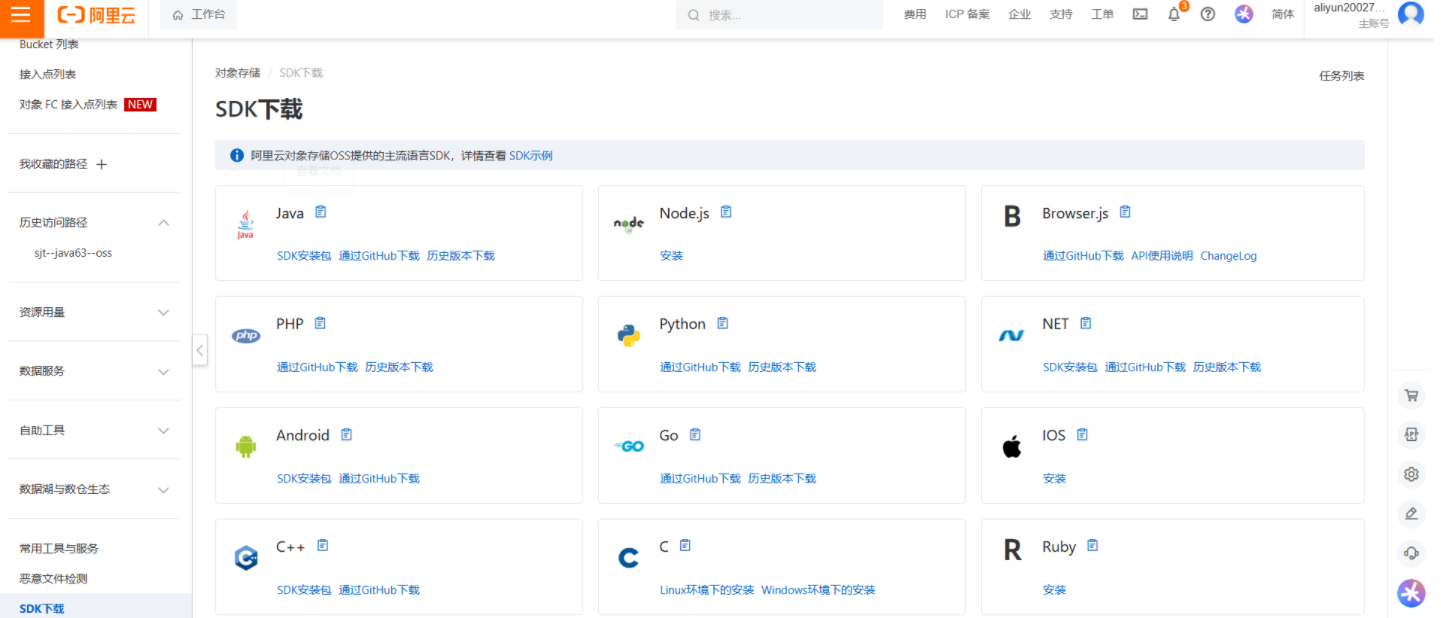Click the help question mark icon
The width and height of the screenshot is (1441, 618).
tap(1208, 14)
